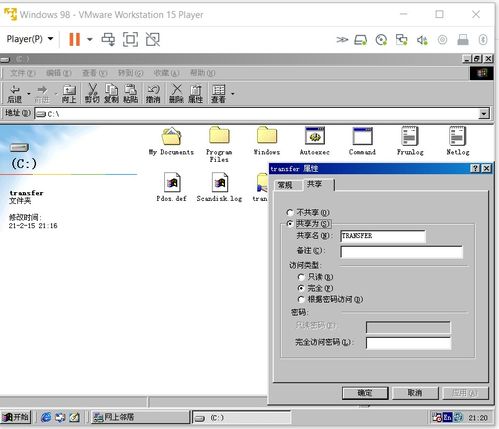Click the share name TRANSFER input field
Image resolution: width=499 pixels, height=429 pixels.
click(x=383, y=236)
